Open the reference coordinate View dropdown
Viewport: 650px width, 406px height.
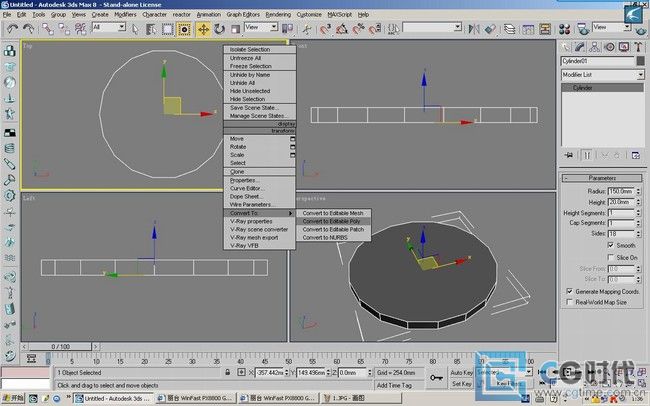click(x=261, y=27)
